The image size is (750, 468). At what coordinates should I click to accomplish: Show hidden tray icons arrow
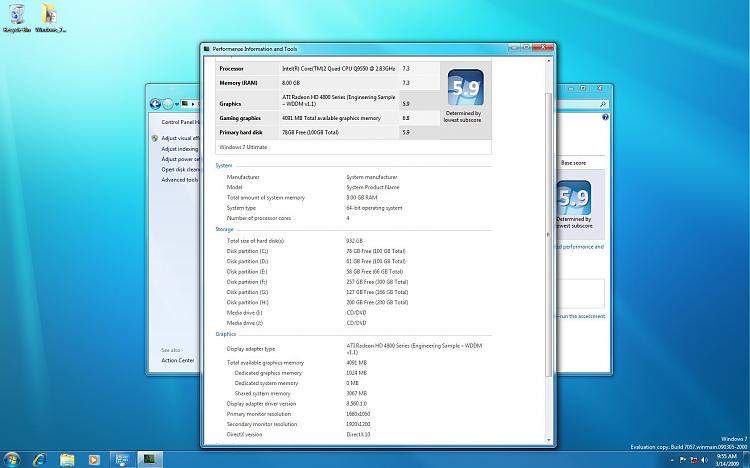(x=672, y=460)
